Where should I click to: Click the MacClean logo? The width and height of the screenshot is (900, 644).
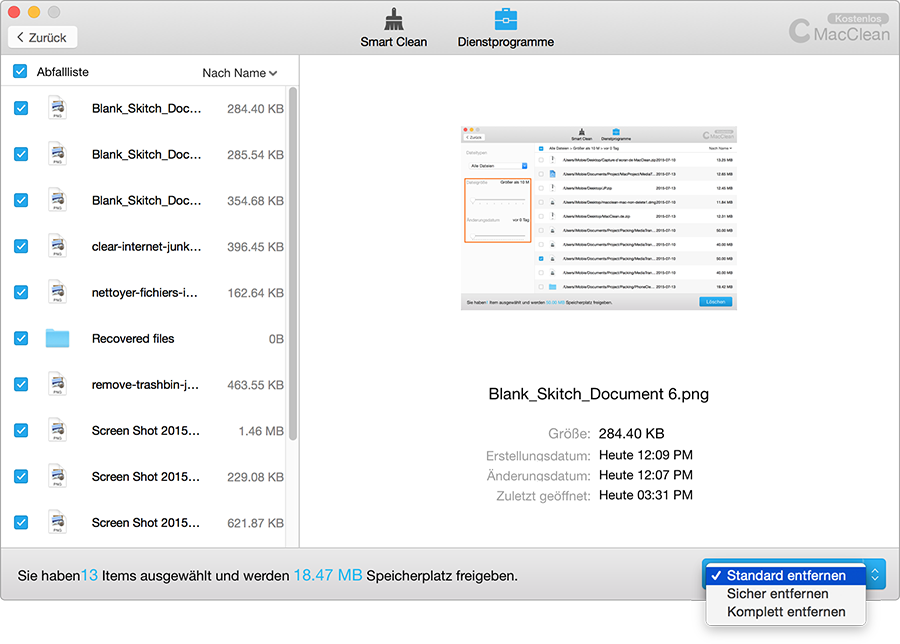click(x=839, y=32)
